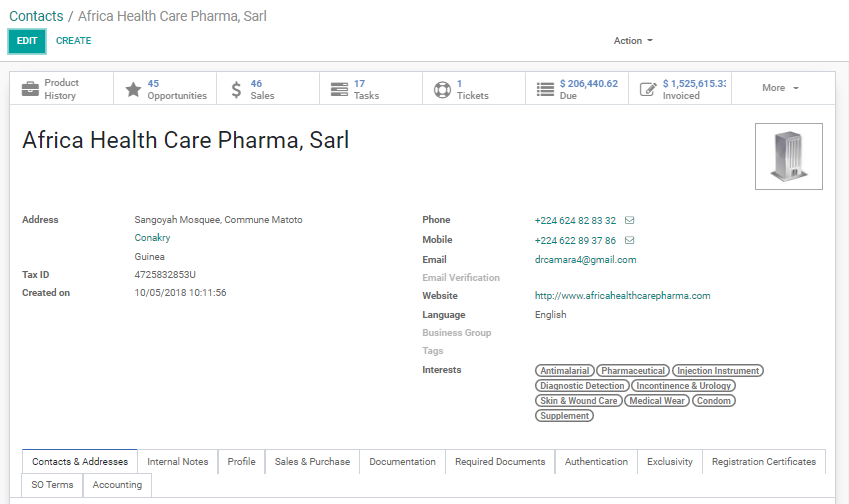The width and height of the screenshot is (849, 504).
Task: Click the Conakry city link
Action: click(152, 238)
